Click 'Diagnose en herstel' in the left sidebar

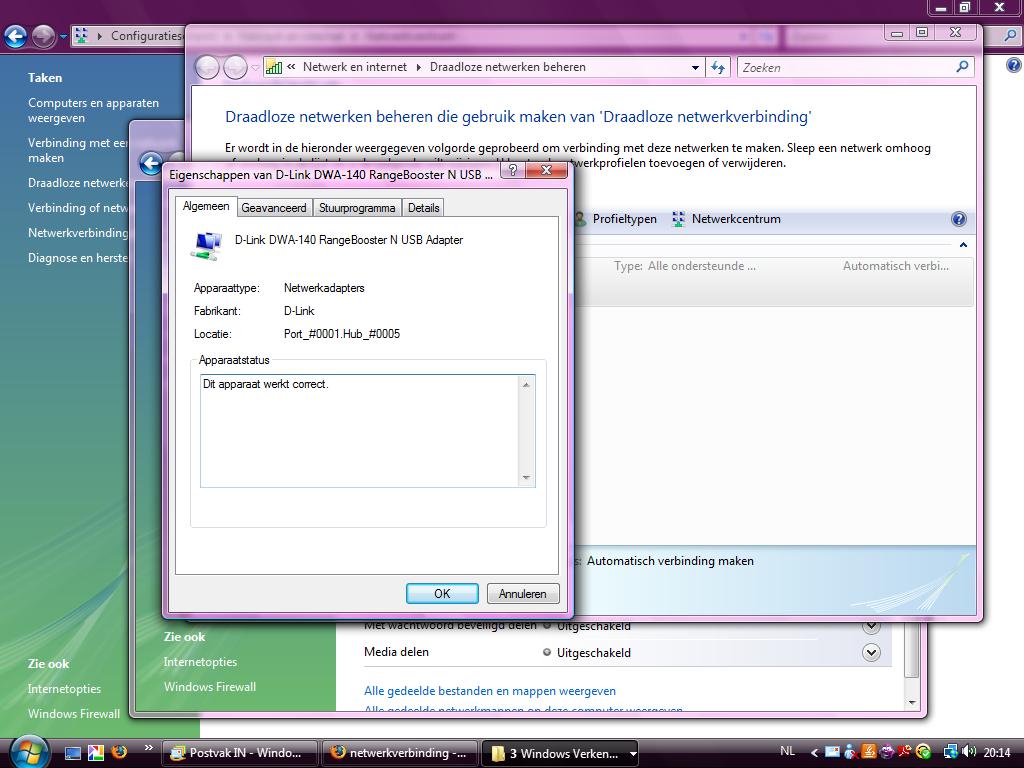click(x=78, y=258)
